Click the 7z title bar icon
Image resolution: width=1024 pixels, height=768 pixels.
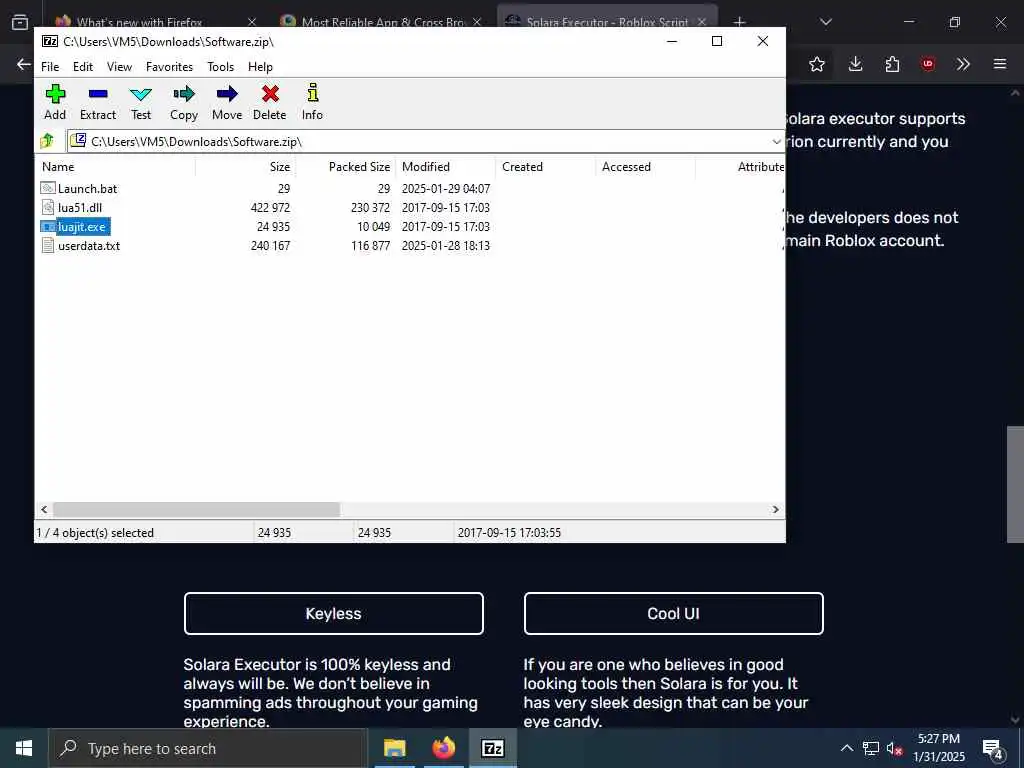pos(50,41)
